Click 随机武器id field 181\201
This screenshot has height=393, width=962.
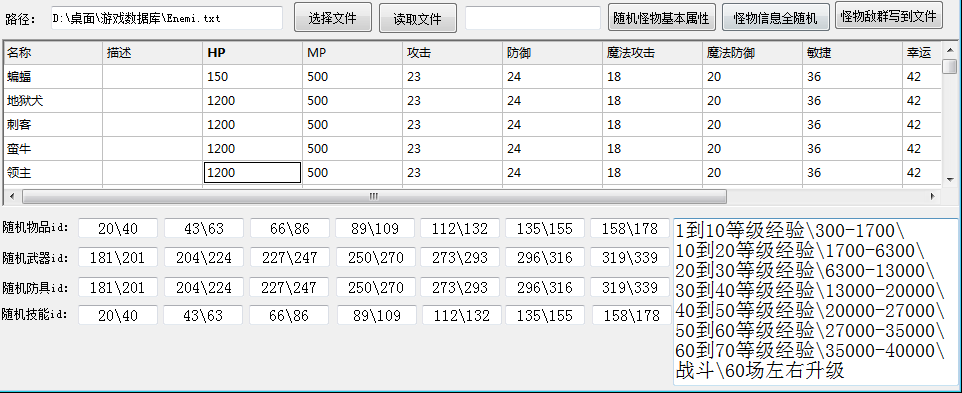(118, 258)
